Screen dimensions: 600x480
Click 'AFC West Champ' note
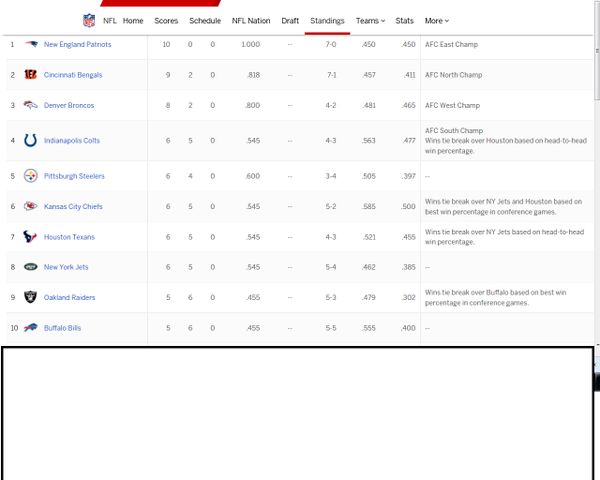[452, 105]
